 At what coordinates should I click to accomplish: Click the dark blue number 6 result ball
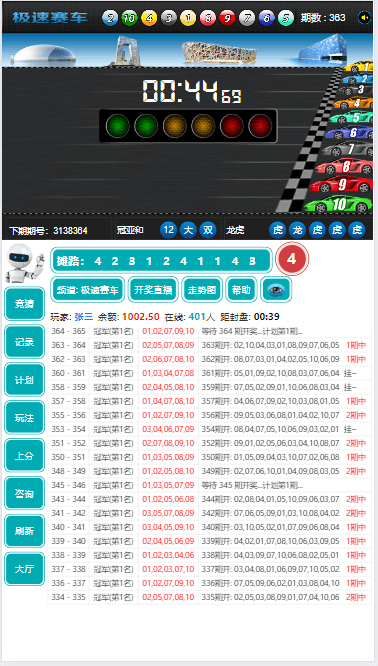pyautogui.click(x=266, y=18)
